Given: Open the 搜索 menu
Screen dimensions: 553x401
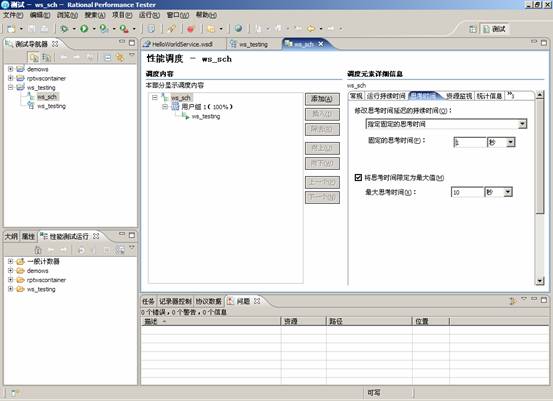Looking at the screenshot, I should click(95, 15).
